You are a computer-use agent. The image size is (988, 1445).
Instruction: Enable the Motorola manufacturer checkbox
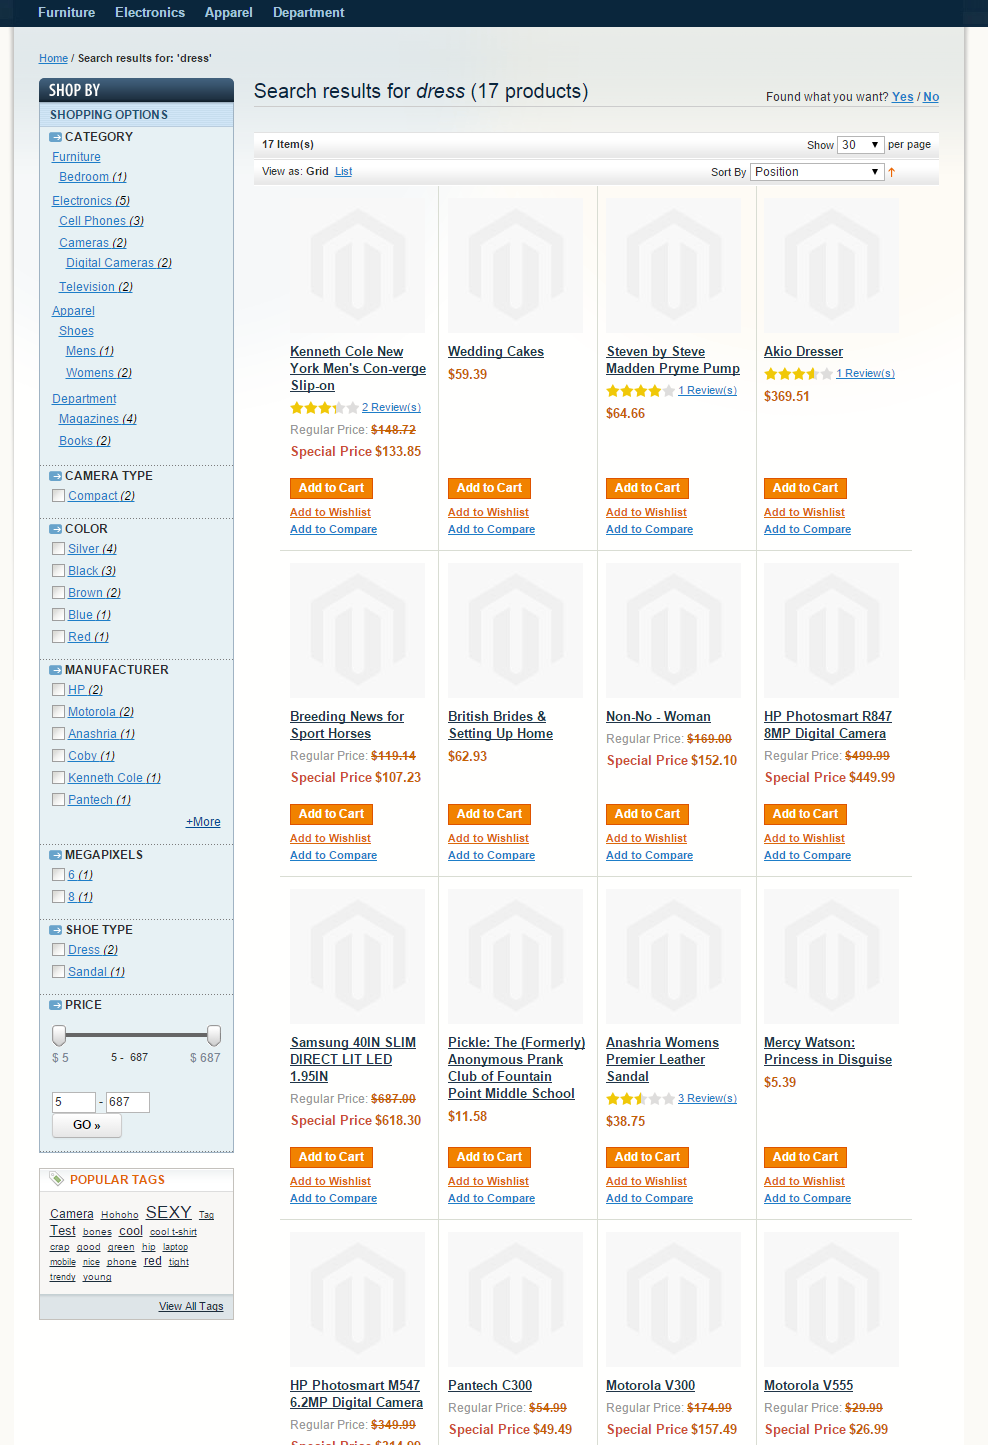tap(58, 712)
